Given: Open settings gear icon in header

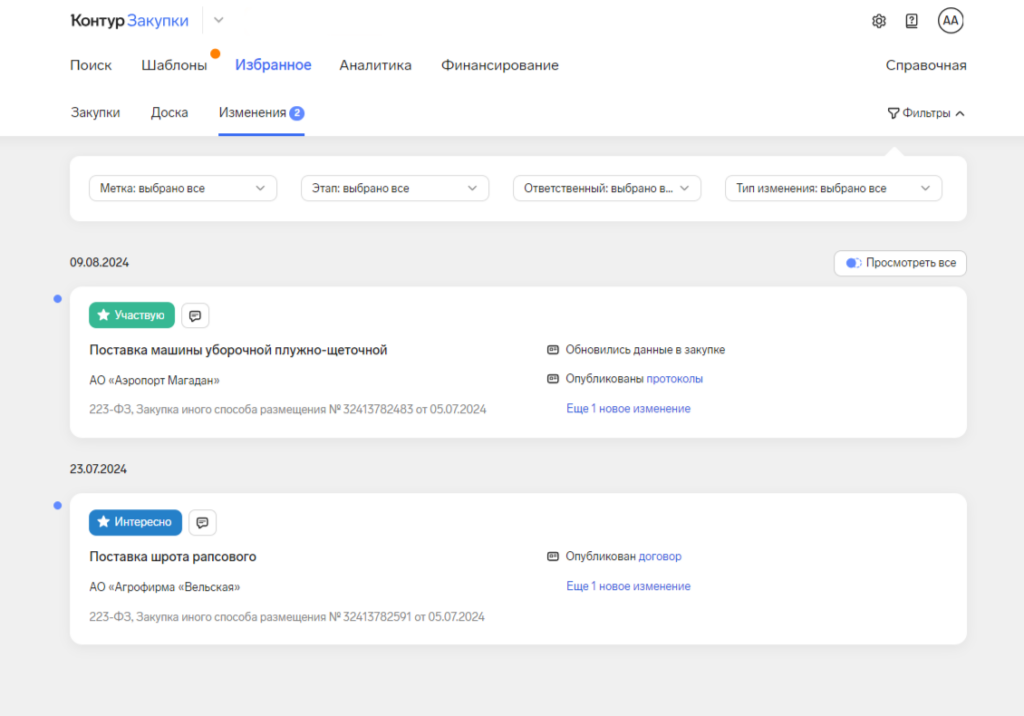Looking at the screenshot, I should click(879, 21).
